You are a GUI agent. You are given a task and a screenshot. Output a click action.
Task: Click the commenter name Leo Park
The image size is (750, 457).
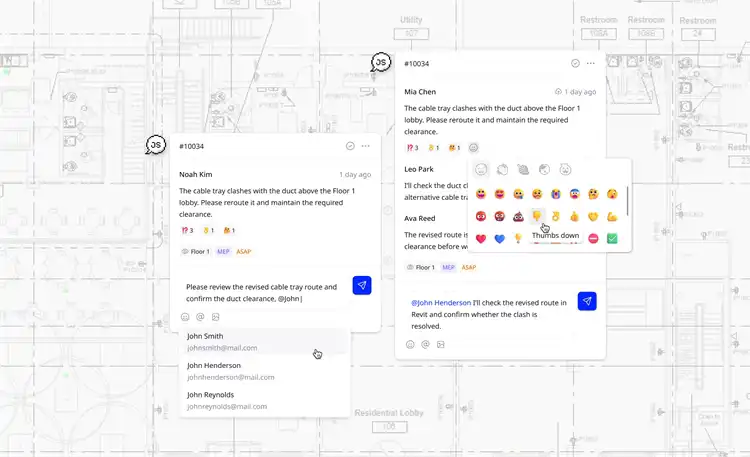coord(419,169)
